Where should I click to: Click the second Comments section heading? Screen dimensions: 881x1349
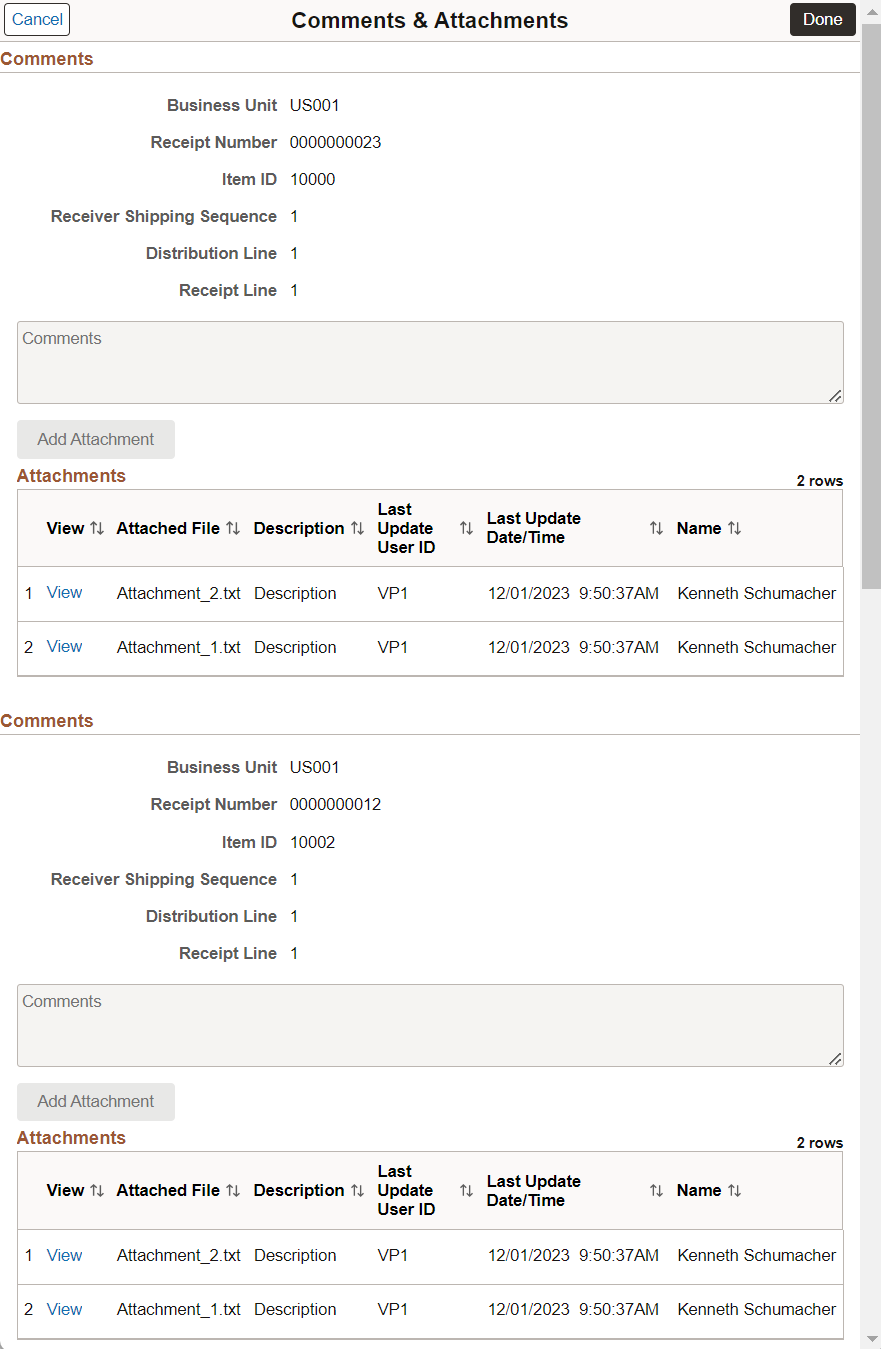tap(47, 721)
